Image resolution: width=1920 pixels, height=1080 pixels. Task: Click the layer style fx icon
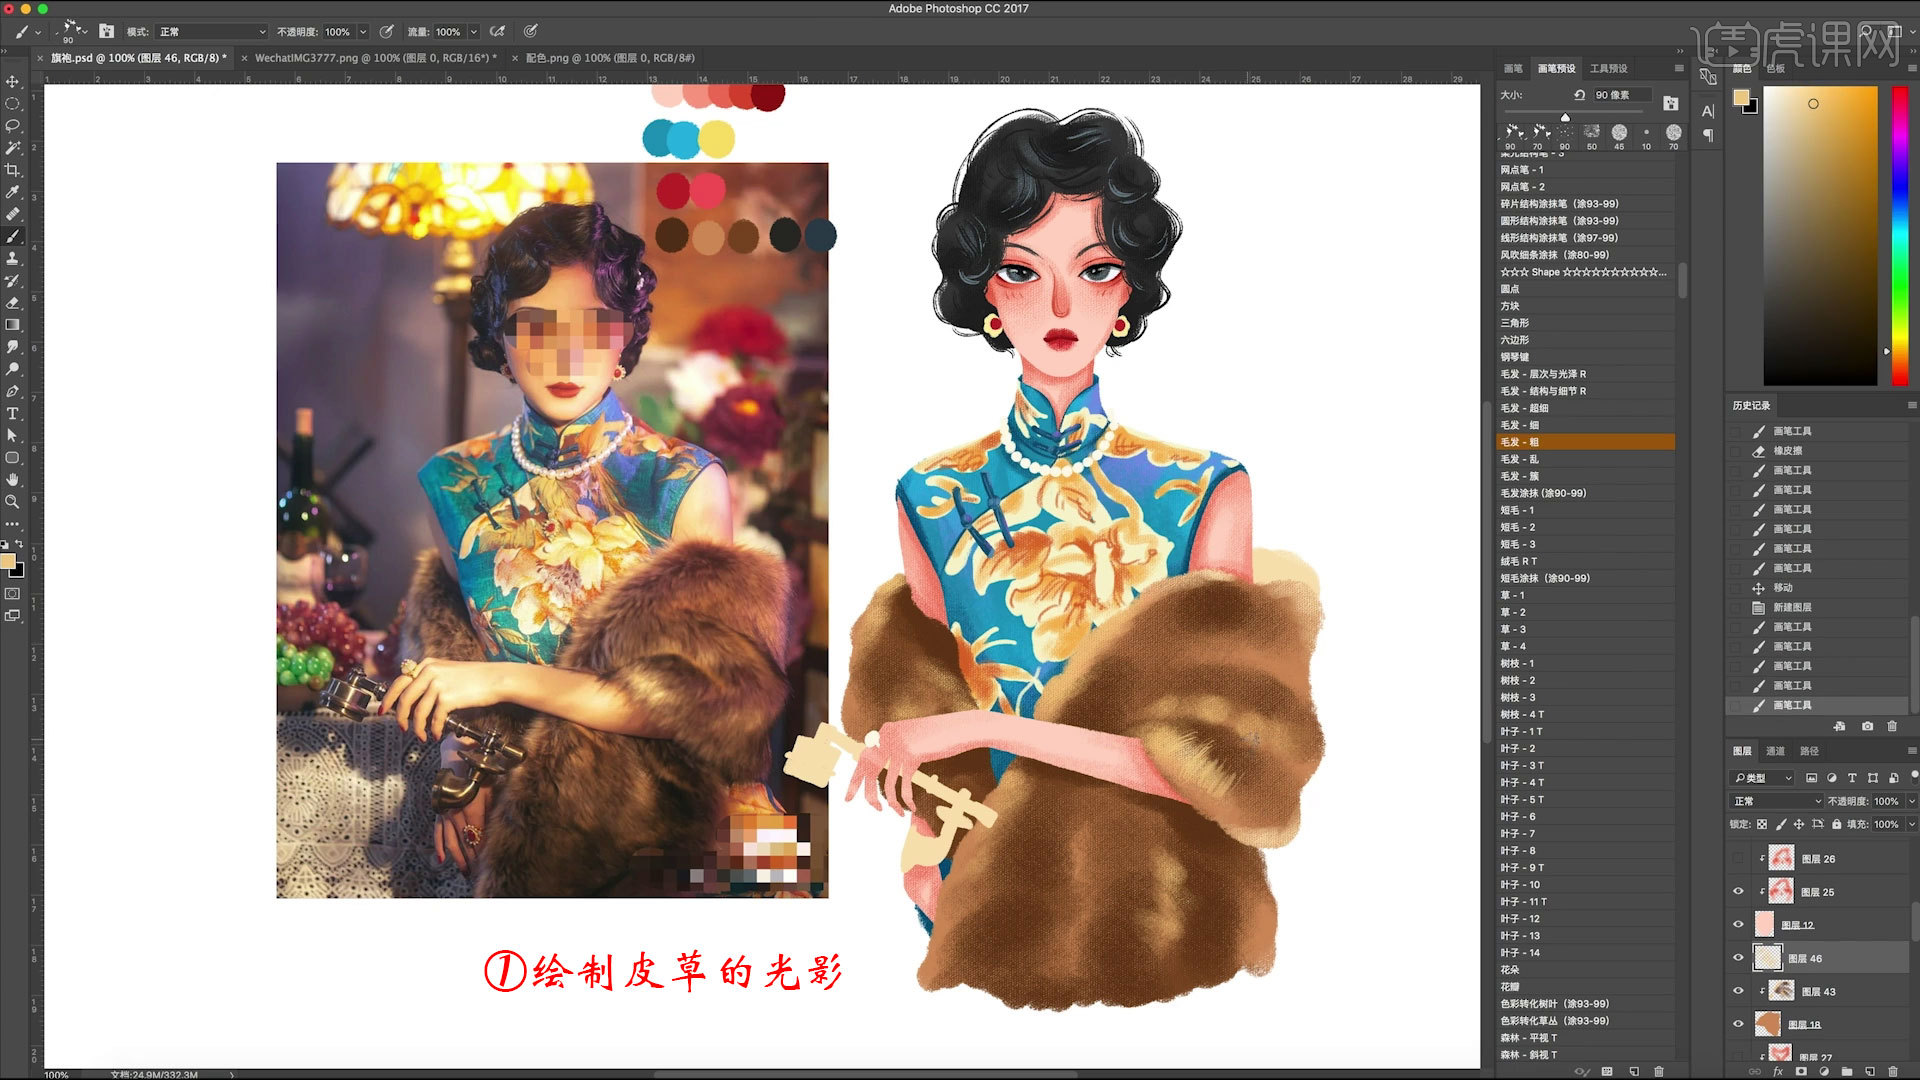(1778, 1071)
